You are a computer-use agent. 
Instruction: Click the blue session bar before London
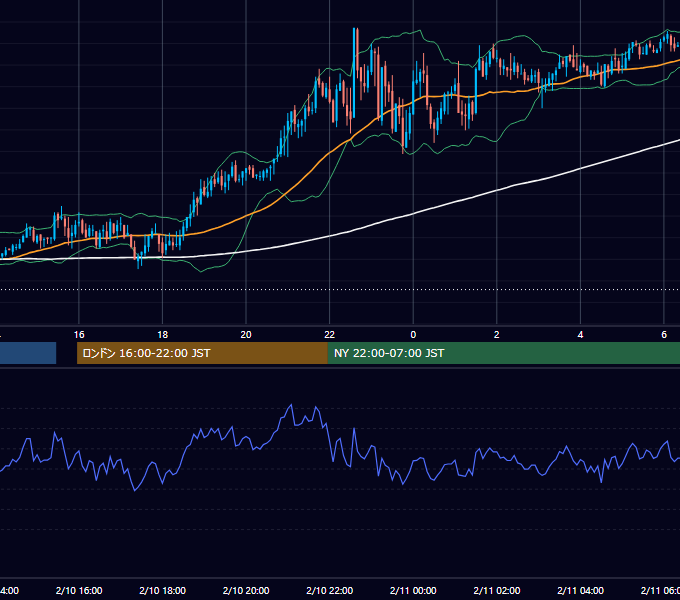point(28,353)
